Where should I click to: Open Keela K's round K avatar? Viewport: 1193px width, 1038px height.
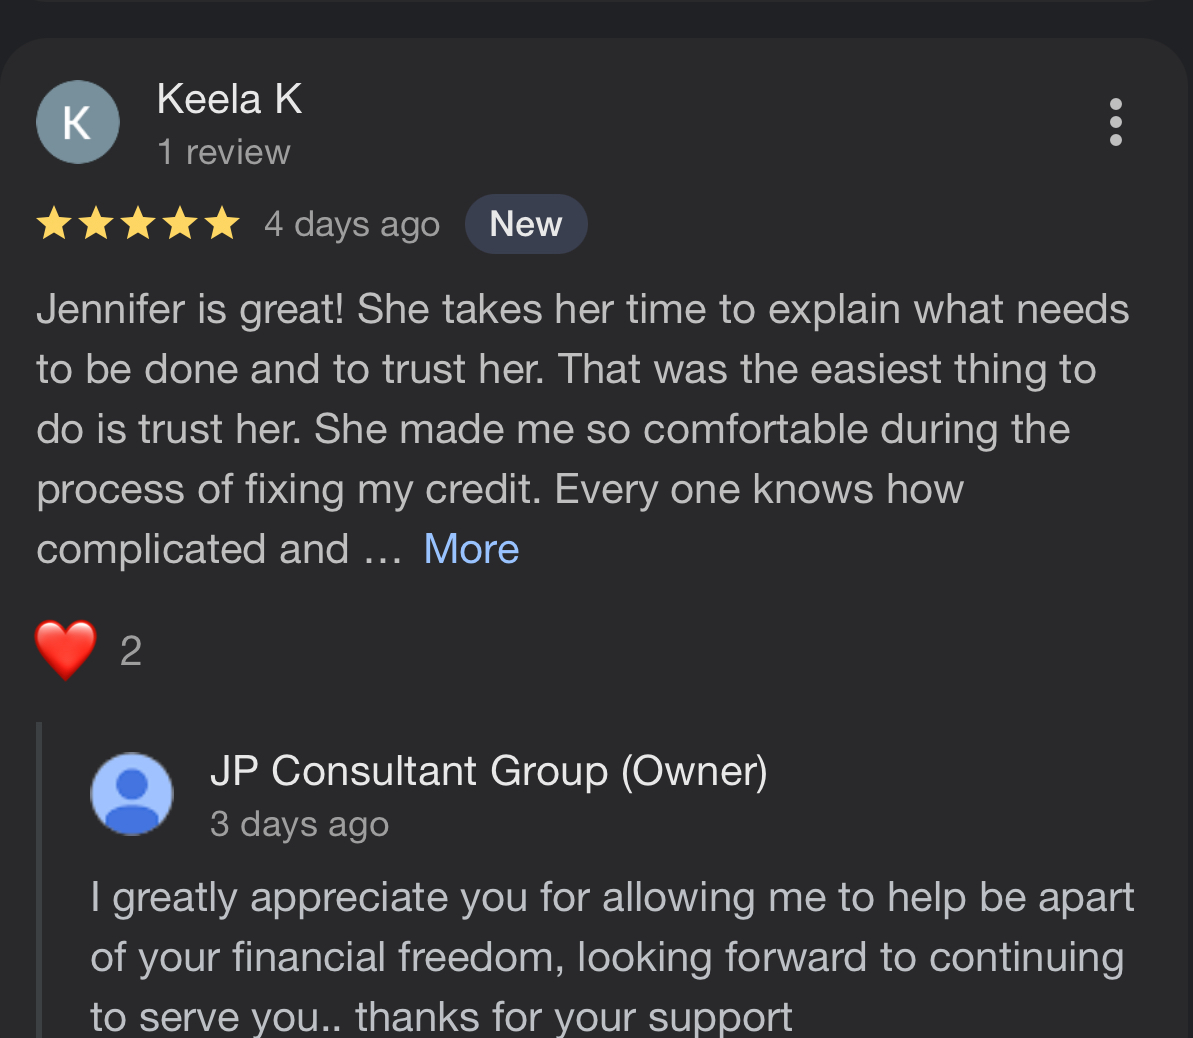pyautogui.click(x=78, y=122)
